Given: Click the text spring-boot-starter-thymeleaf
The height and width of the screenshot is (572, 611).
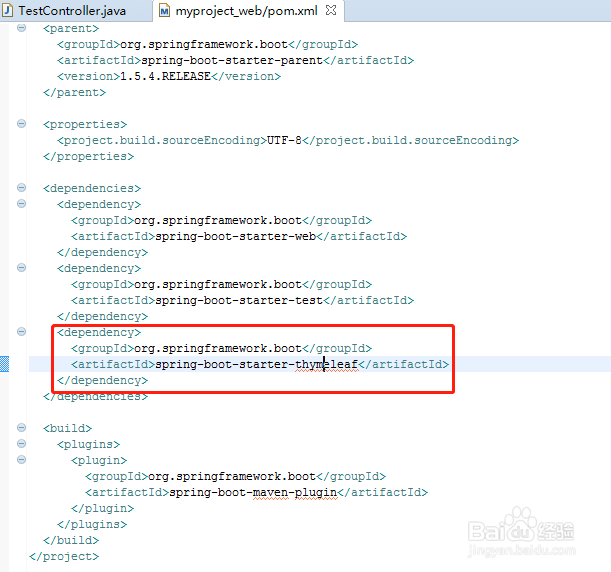Looking at the screenshot, I should tap(256, 364).
